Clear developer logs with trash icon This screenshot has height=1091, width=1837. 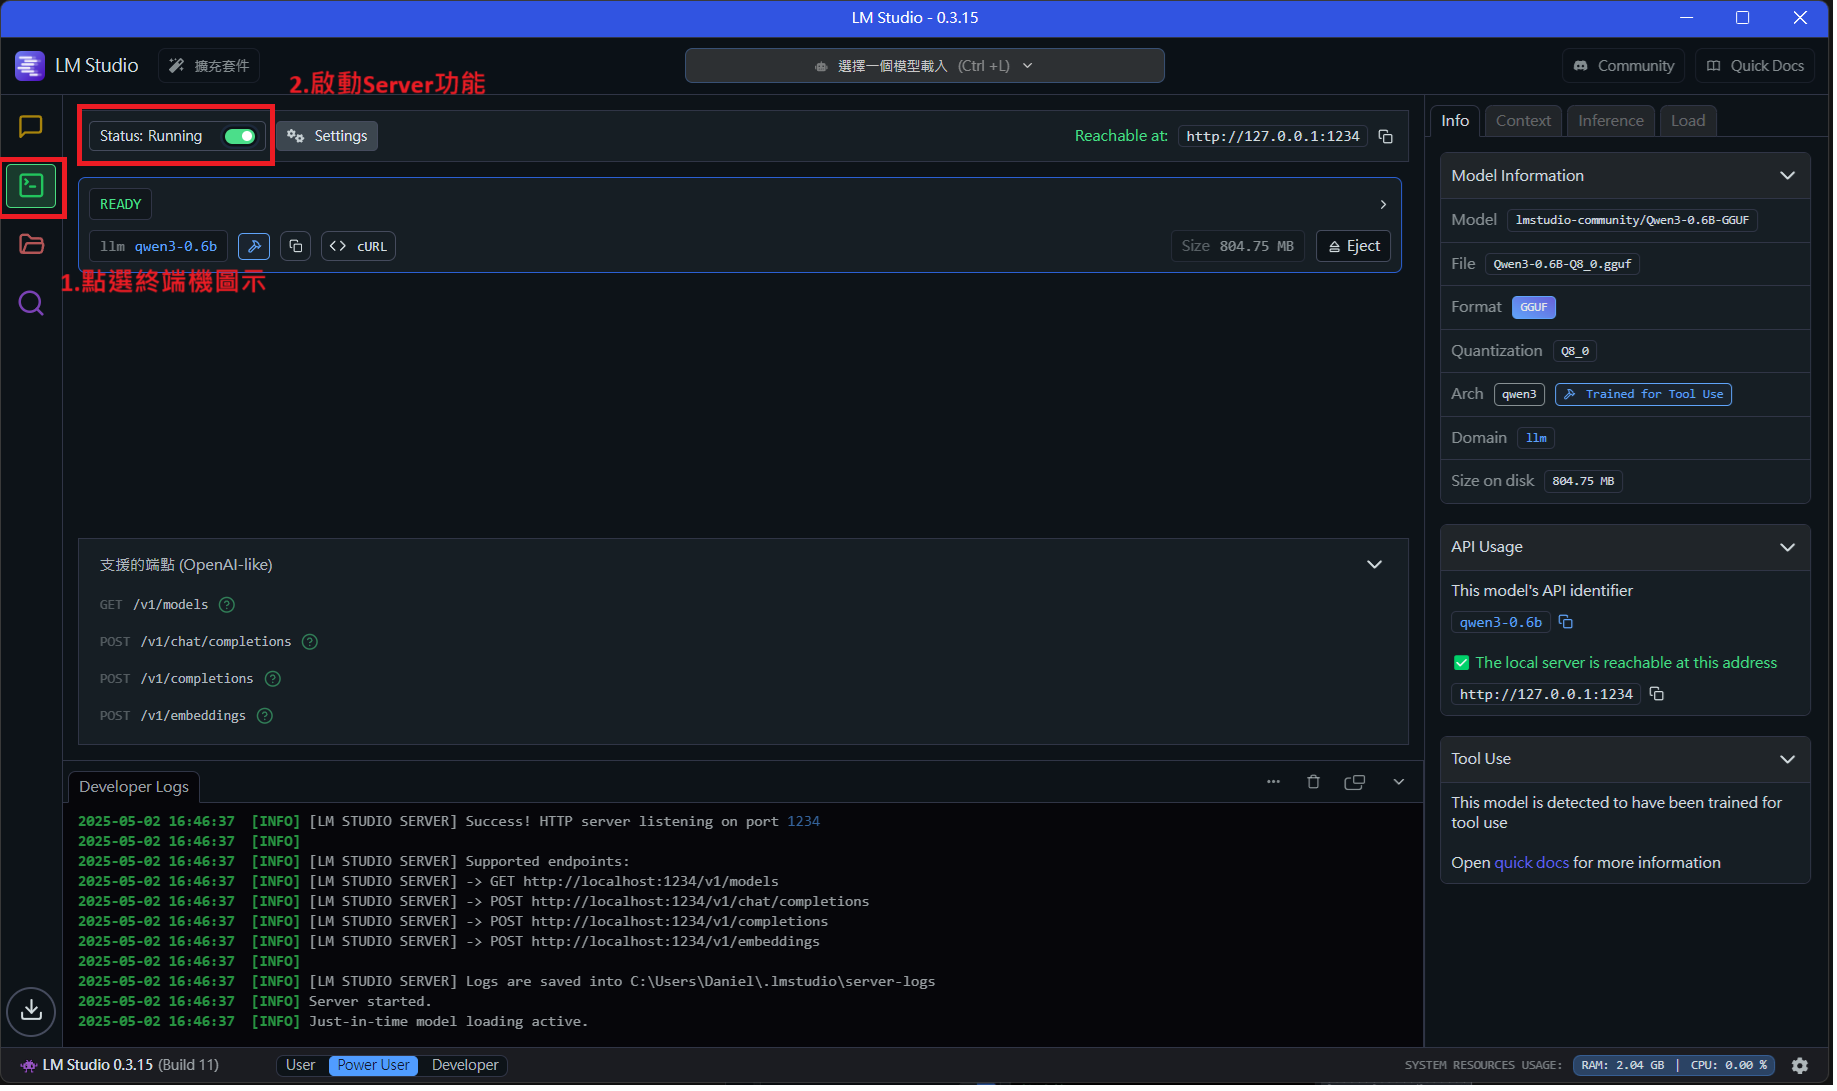[x=1313, y=782]
